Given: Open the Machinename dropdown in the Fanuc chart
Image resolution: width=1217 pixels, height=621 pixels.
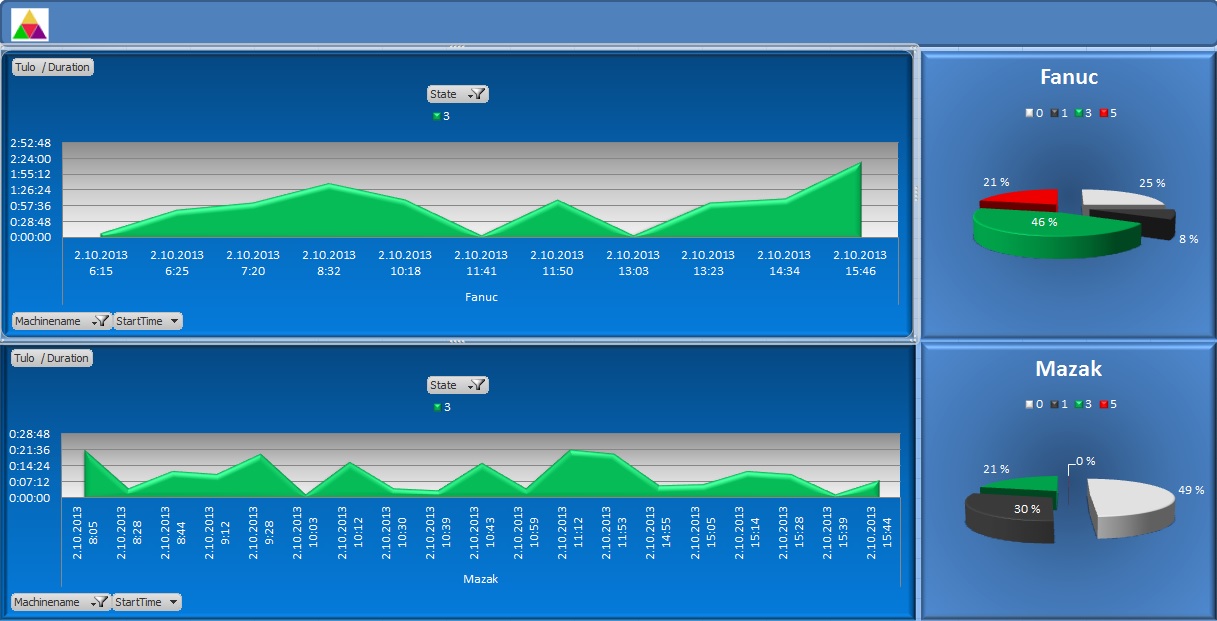Looking at the screenshot, I should [61, 321].
